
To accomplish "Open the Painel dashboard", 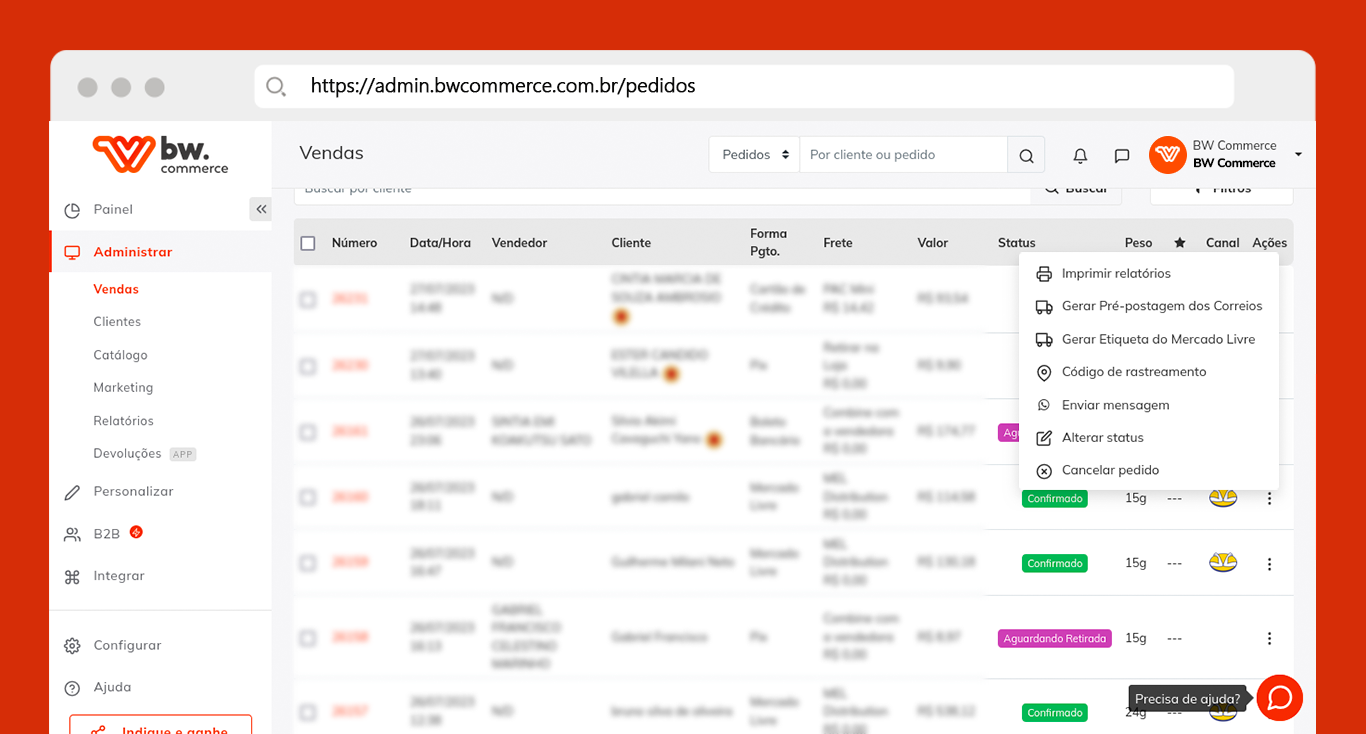I will (113, 210).
